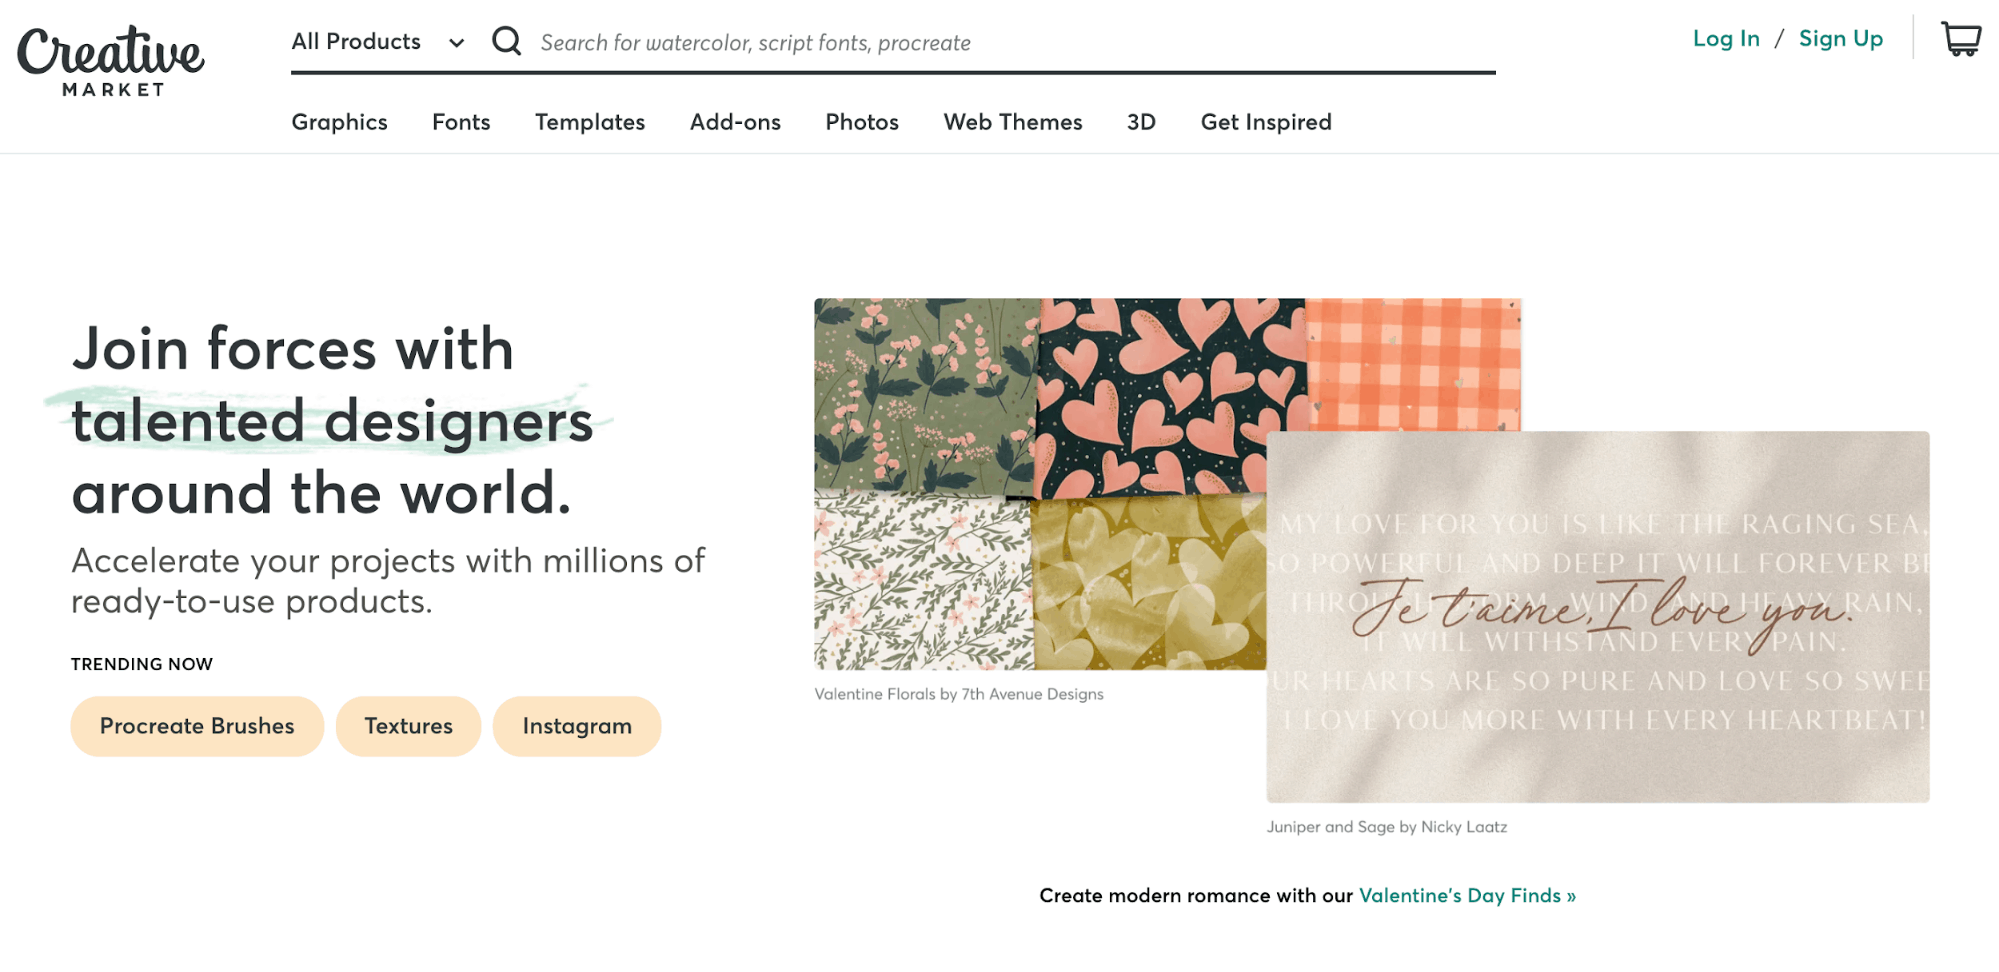
Task: Open the Valentine Florals pattern thumbnail
Action: click(1038, 483)
